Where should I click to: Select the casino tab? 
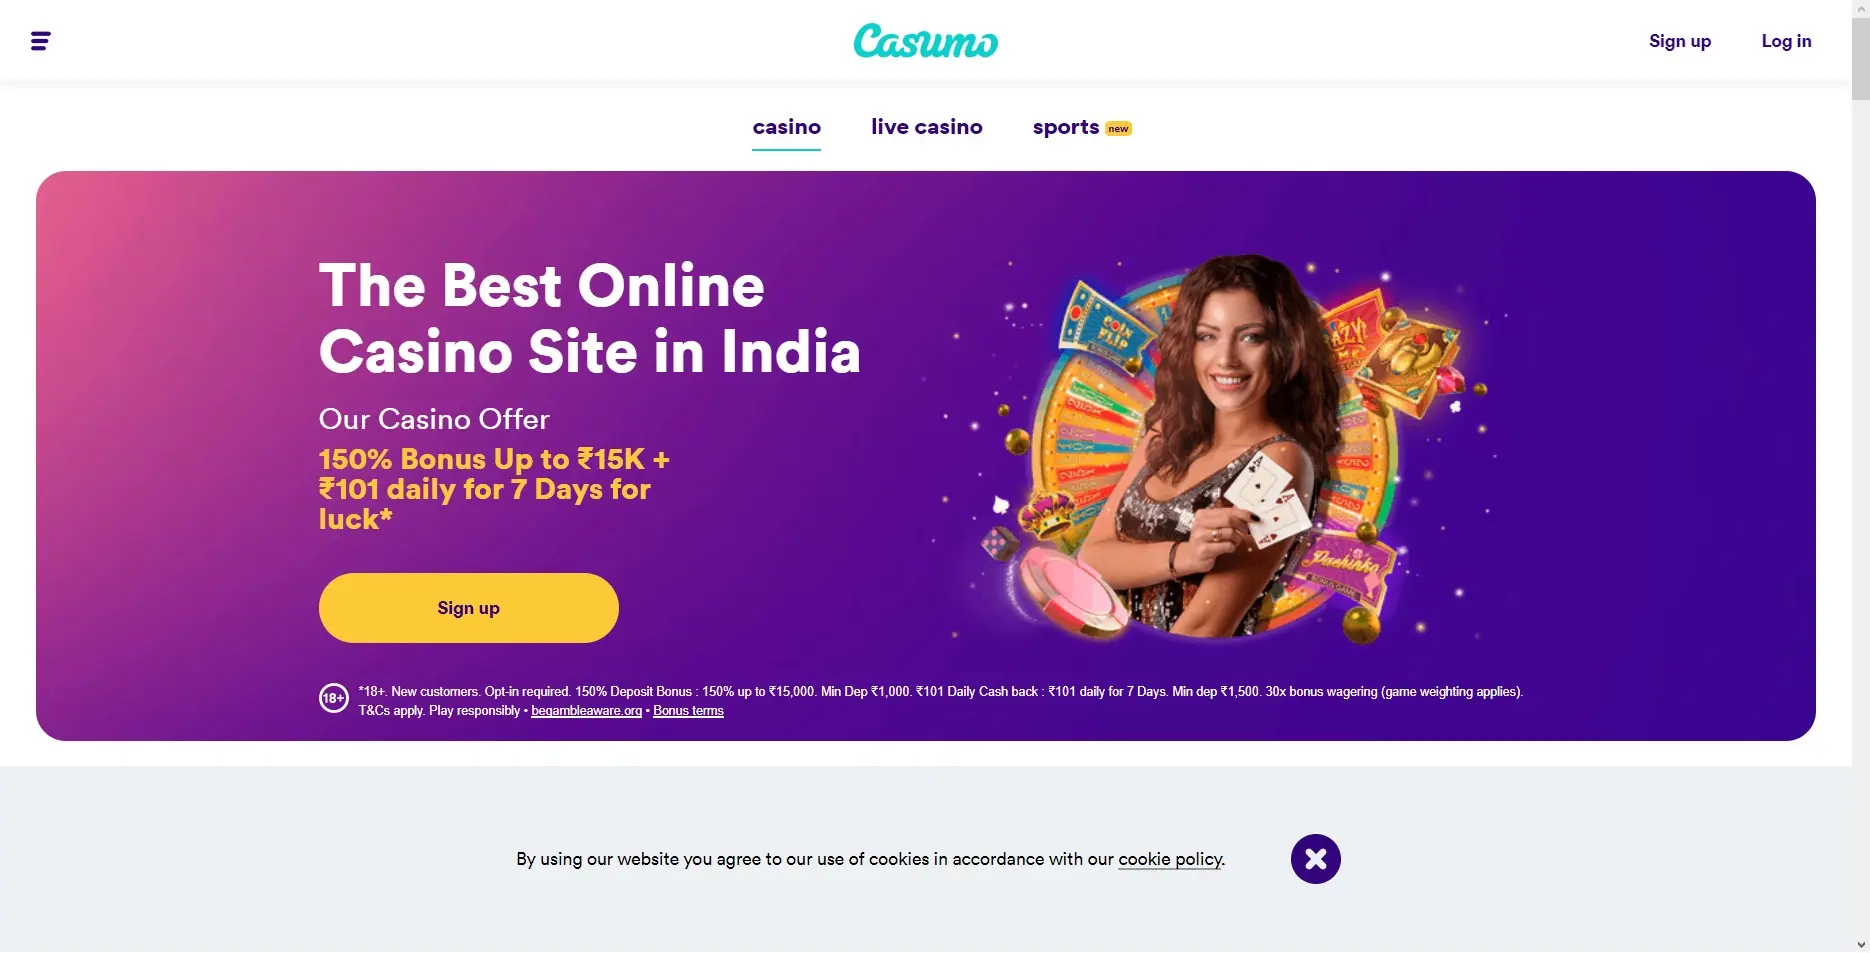point(787,127)
